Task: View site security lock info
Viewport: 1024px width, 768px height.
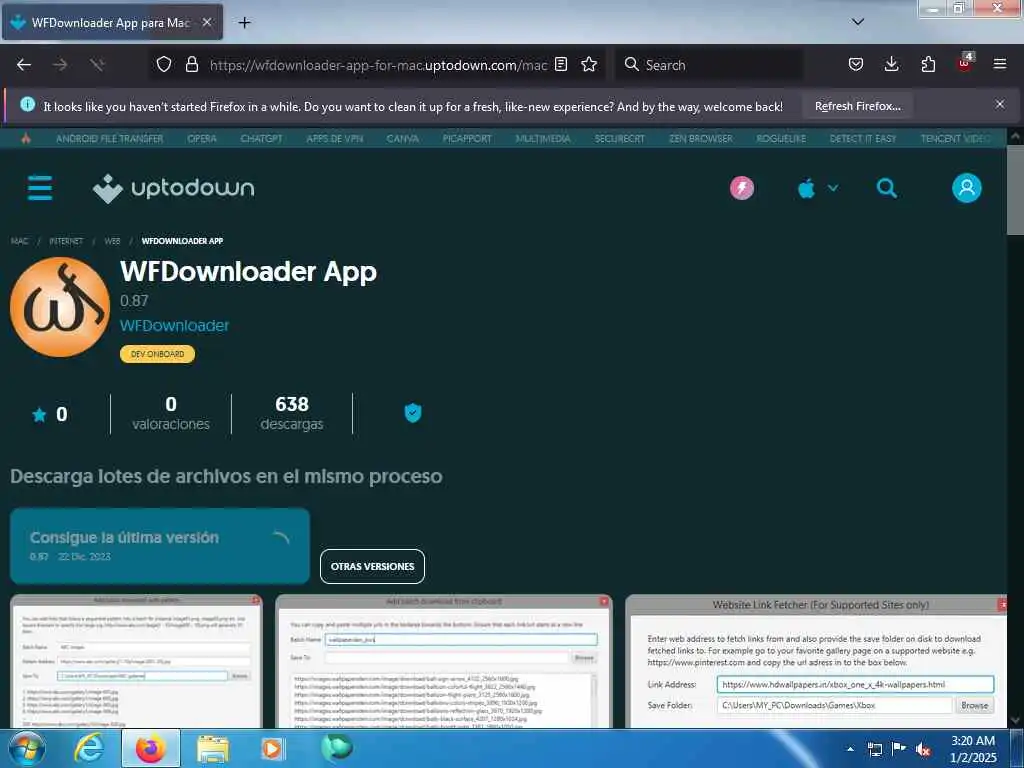Action: (191, 64)
